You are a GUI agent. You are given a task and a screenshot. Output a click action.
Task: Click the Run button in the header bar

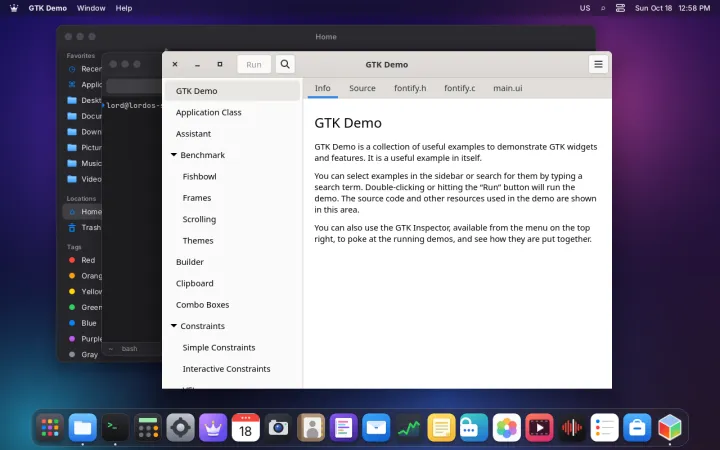254,64
